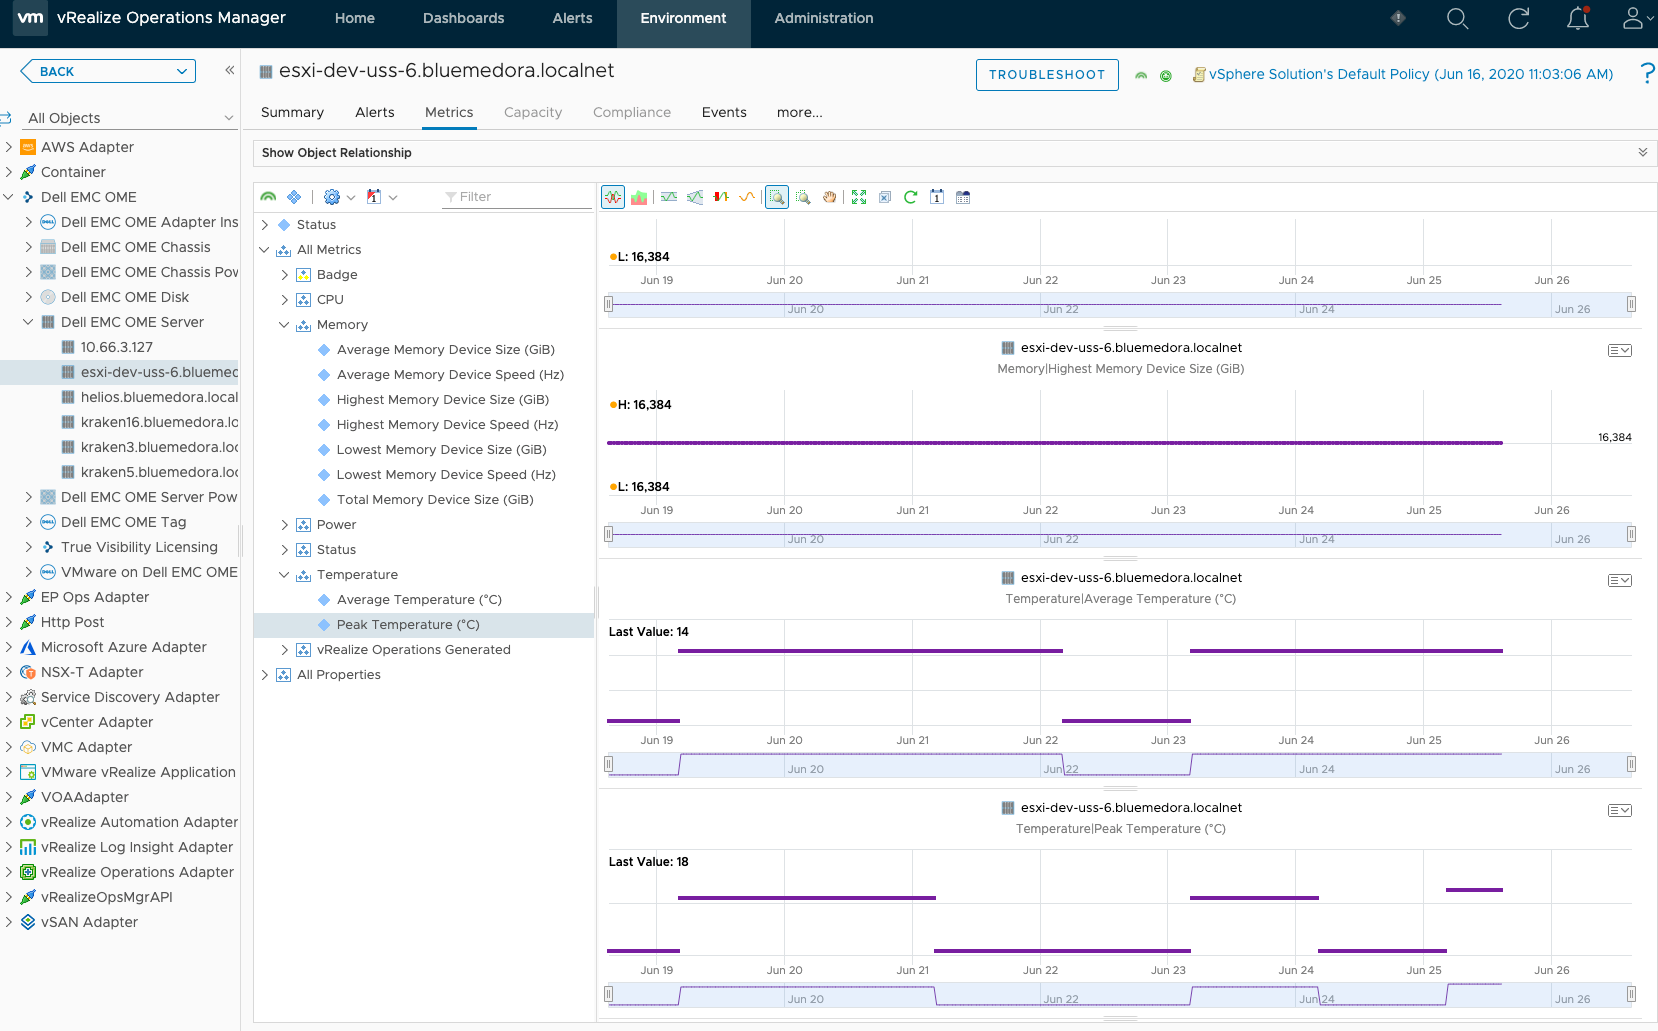This screenshot has height=1031, width=1658.
Task: Open the Dashboards menu
Action: [463, 18]
